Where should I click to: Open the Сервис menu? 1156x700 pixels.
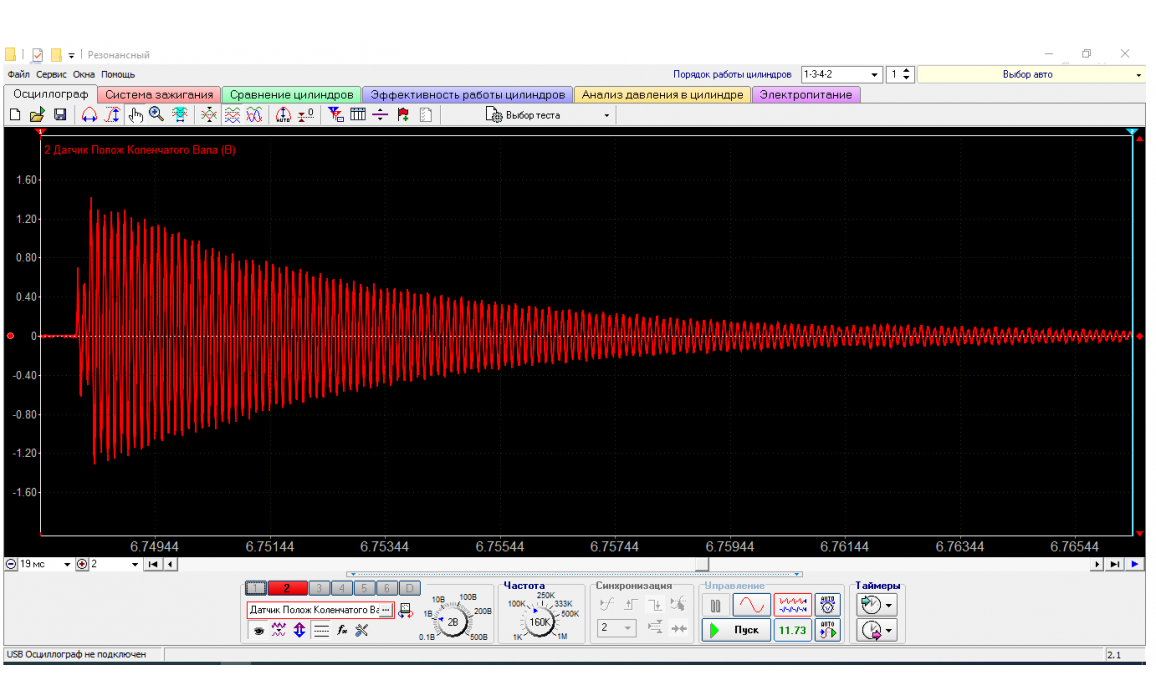pos(52,74)
